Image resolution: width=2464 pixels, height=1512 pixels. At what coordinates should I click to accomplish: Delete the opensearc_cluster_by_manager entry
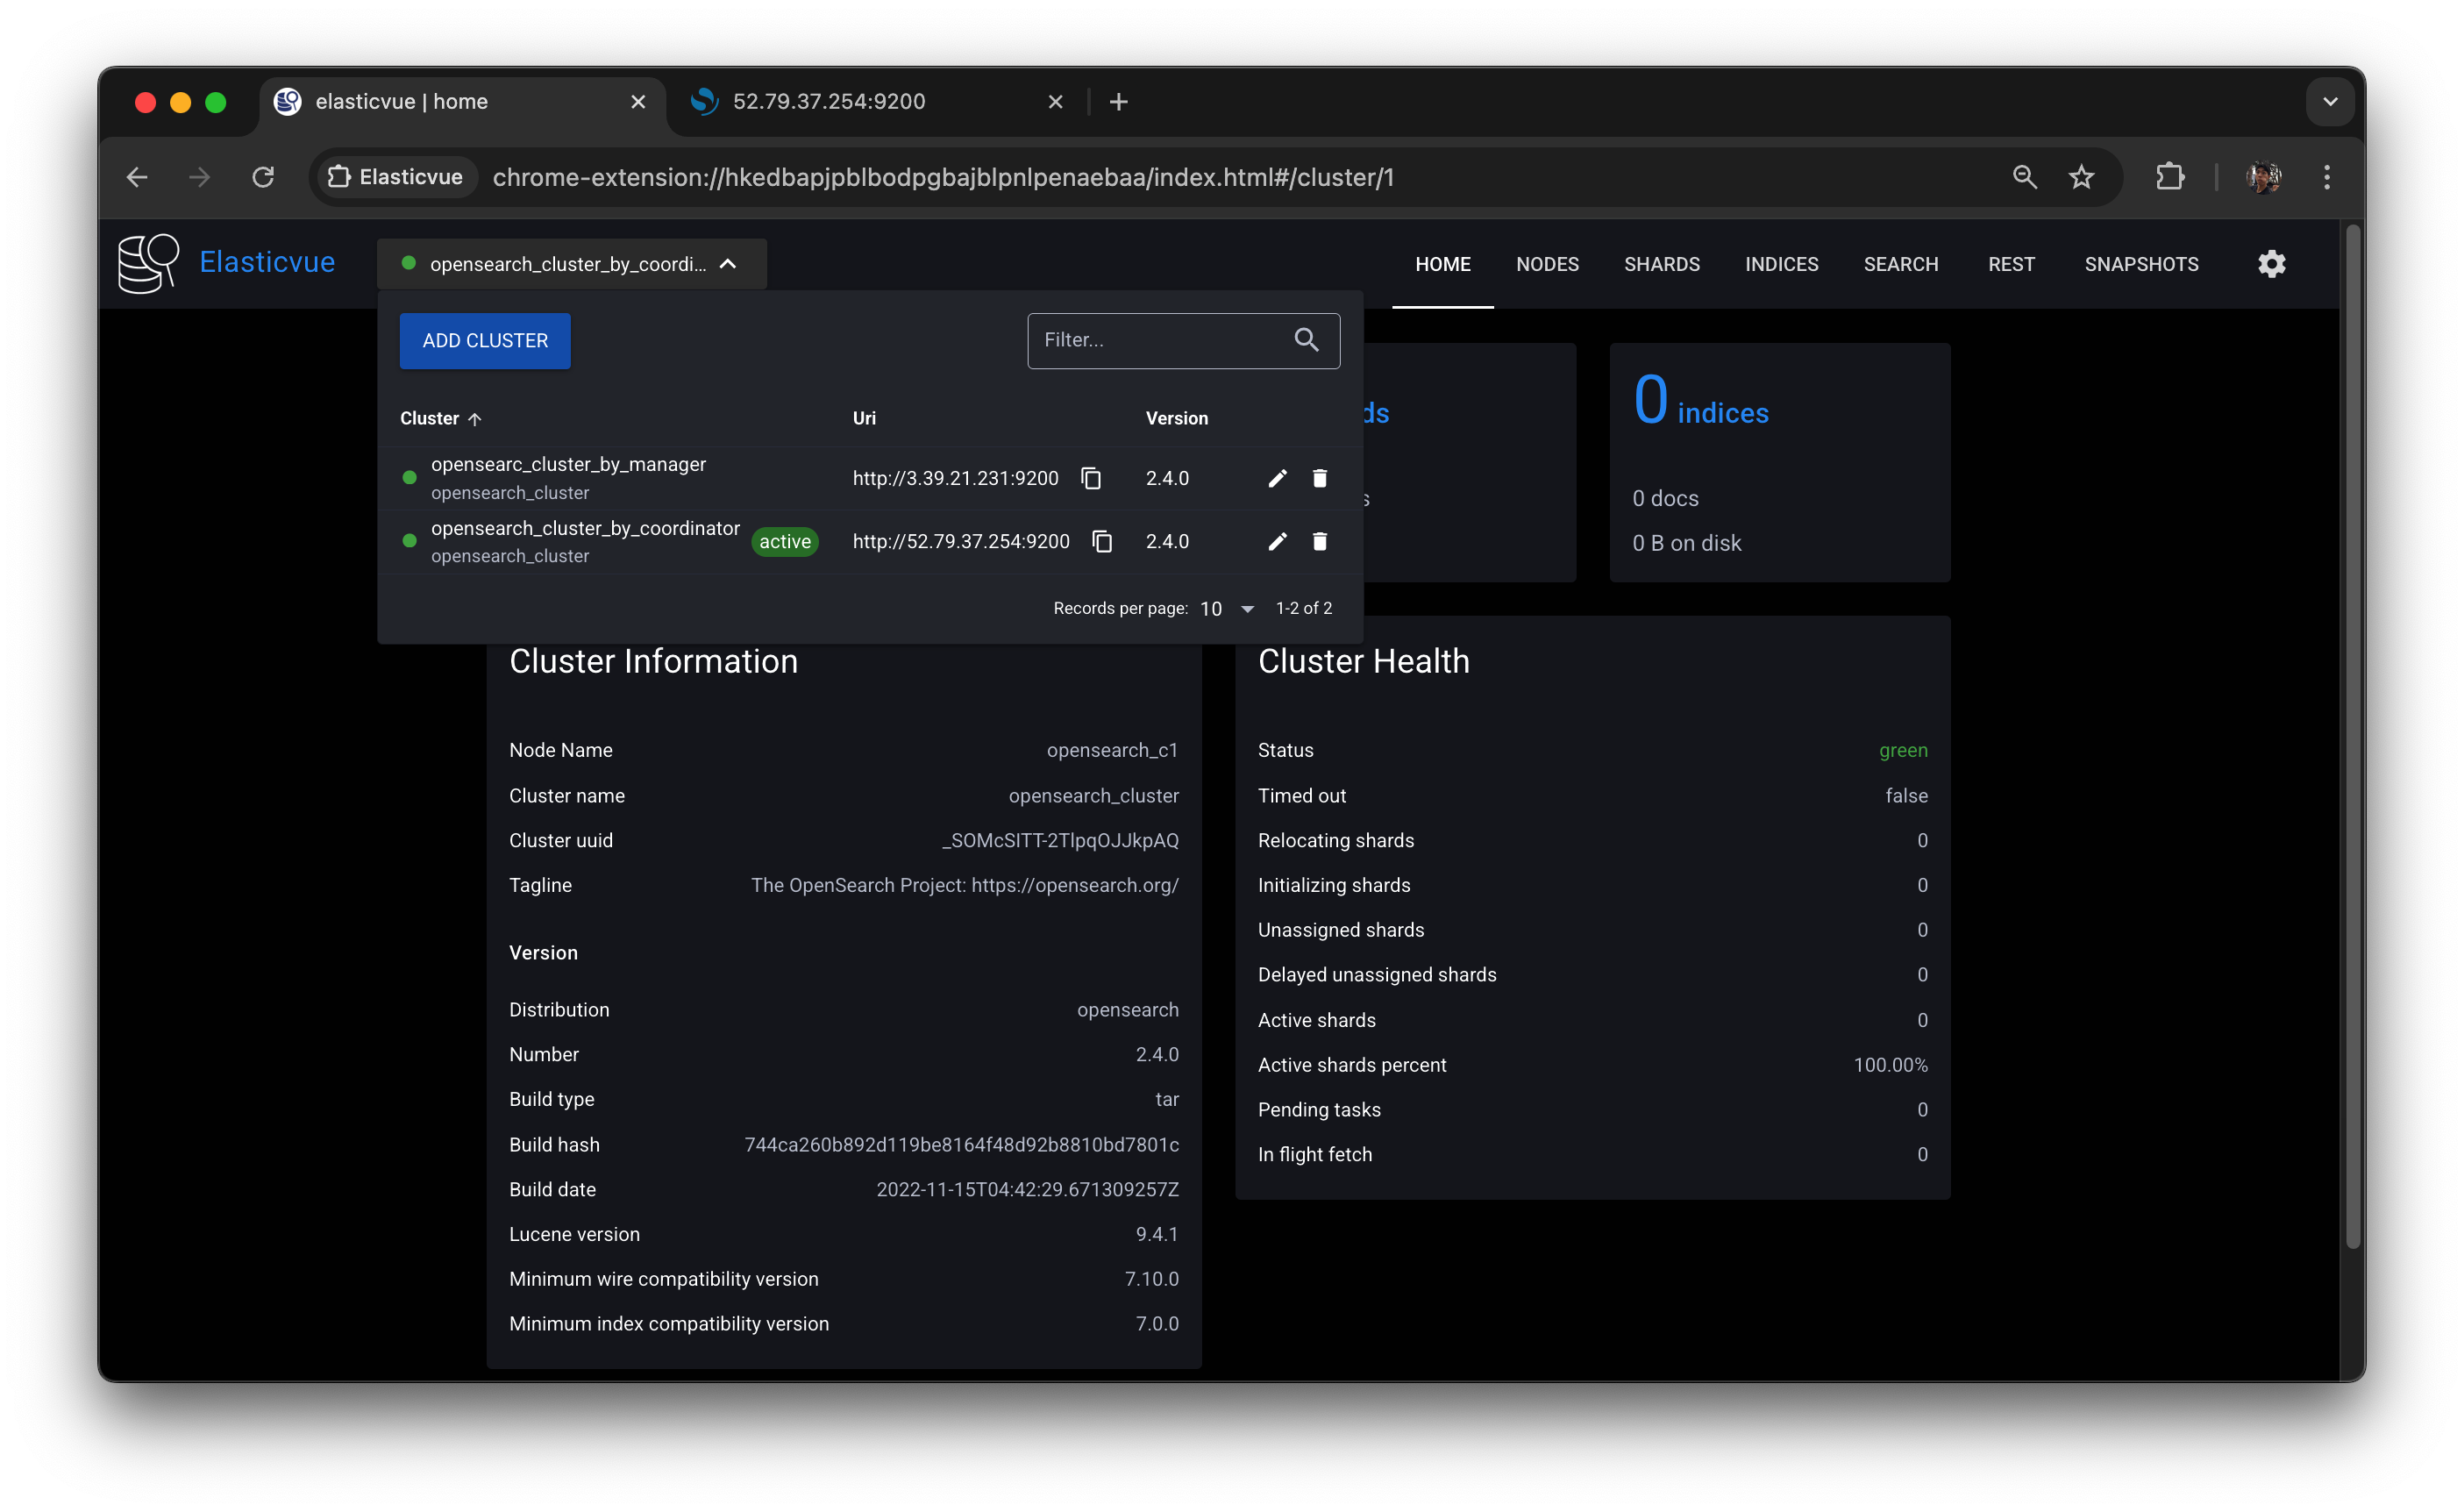[1319, 478]
